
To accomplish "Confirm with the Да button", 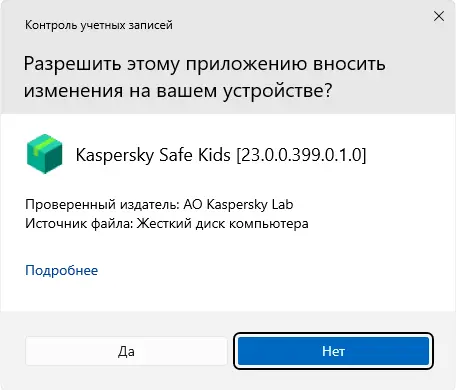I will [126, 351].
